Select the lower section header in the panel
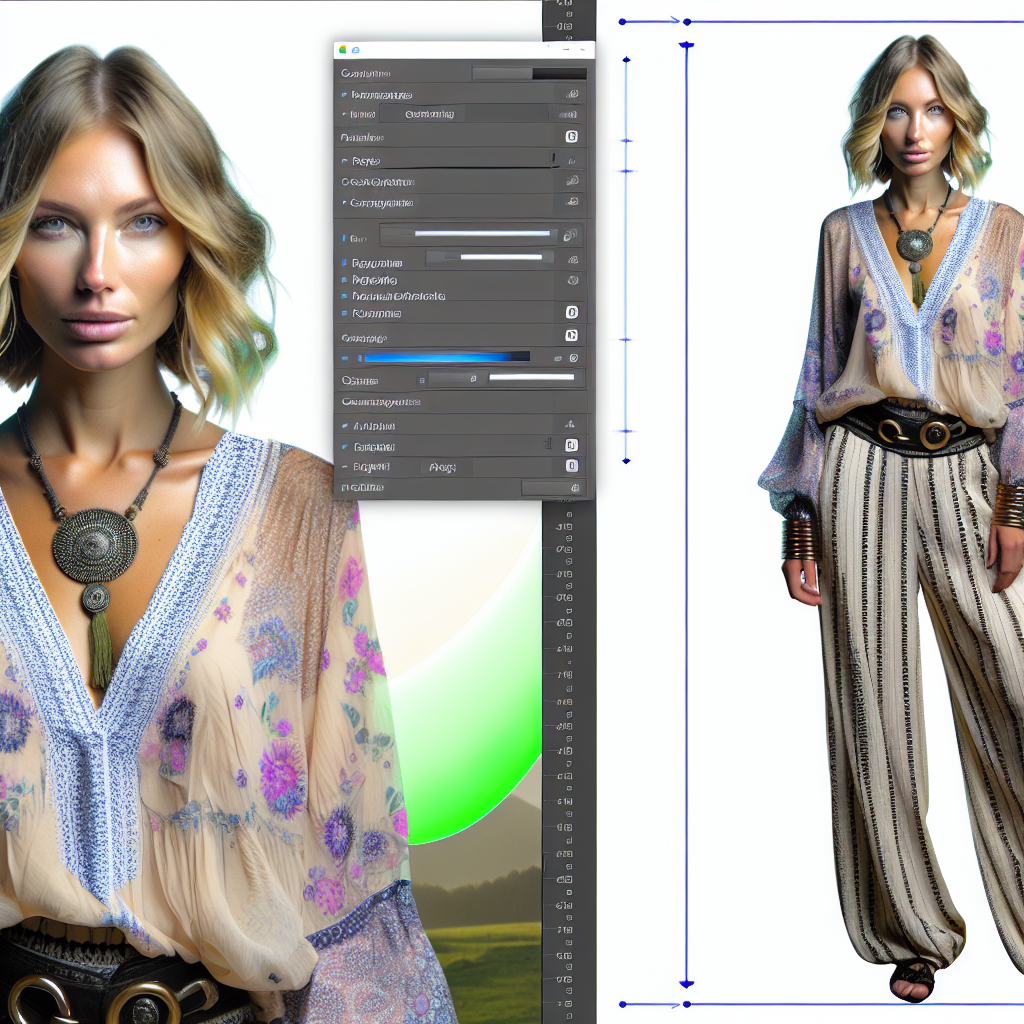Screen dimensions: 1024x1024 coord(380,402)
